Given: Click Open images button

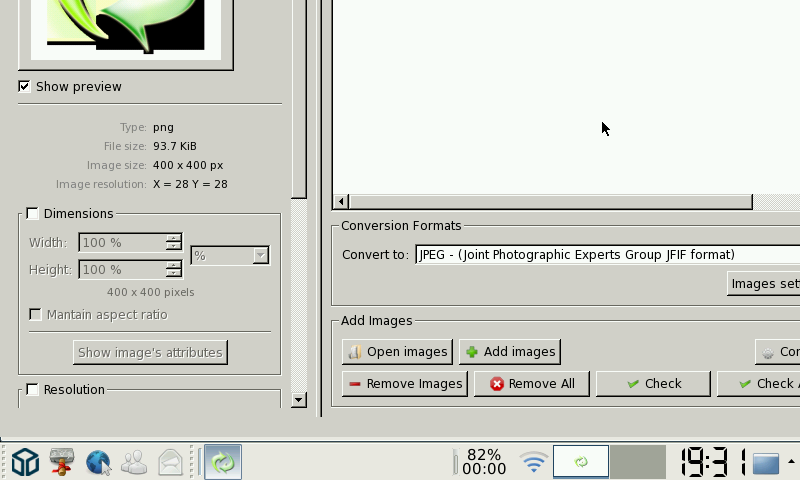Looking at the screenshot, I should point(397,352).
